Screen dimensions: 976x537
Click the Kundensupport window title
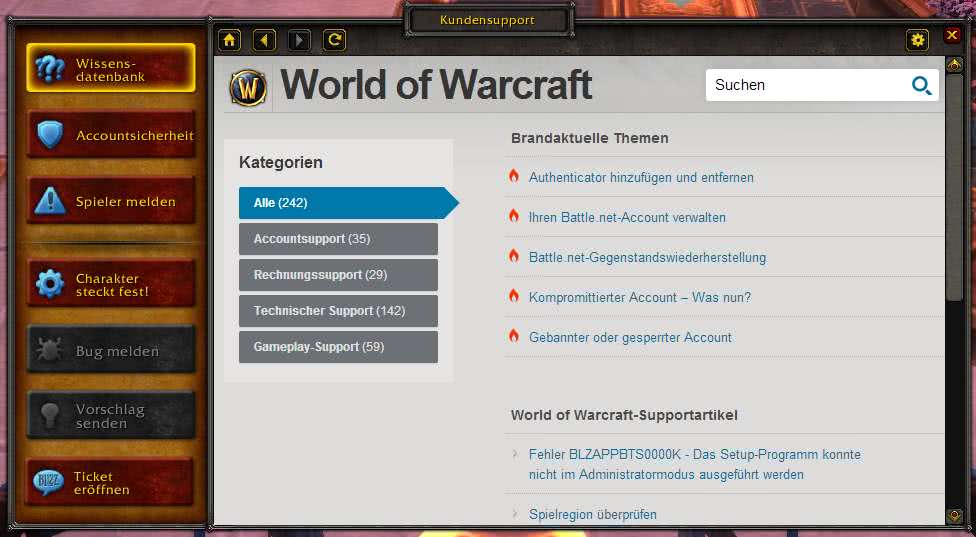tap(487, 20)
